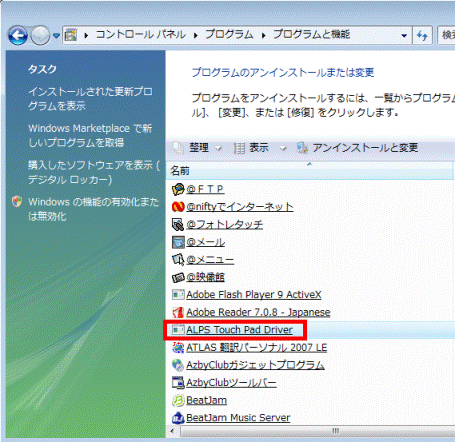Click the 表示 view icon

[239, 148]
